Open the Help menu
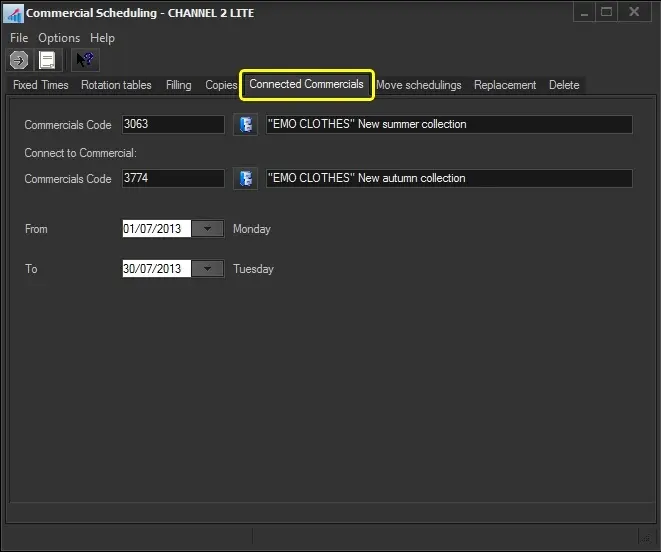 click(102, 38)
